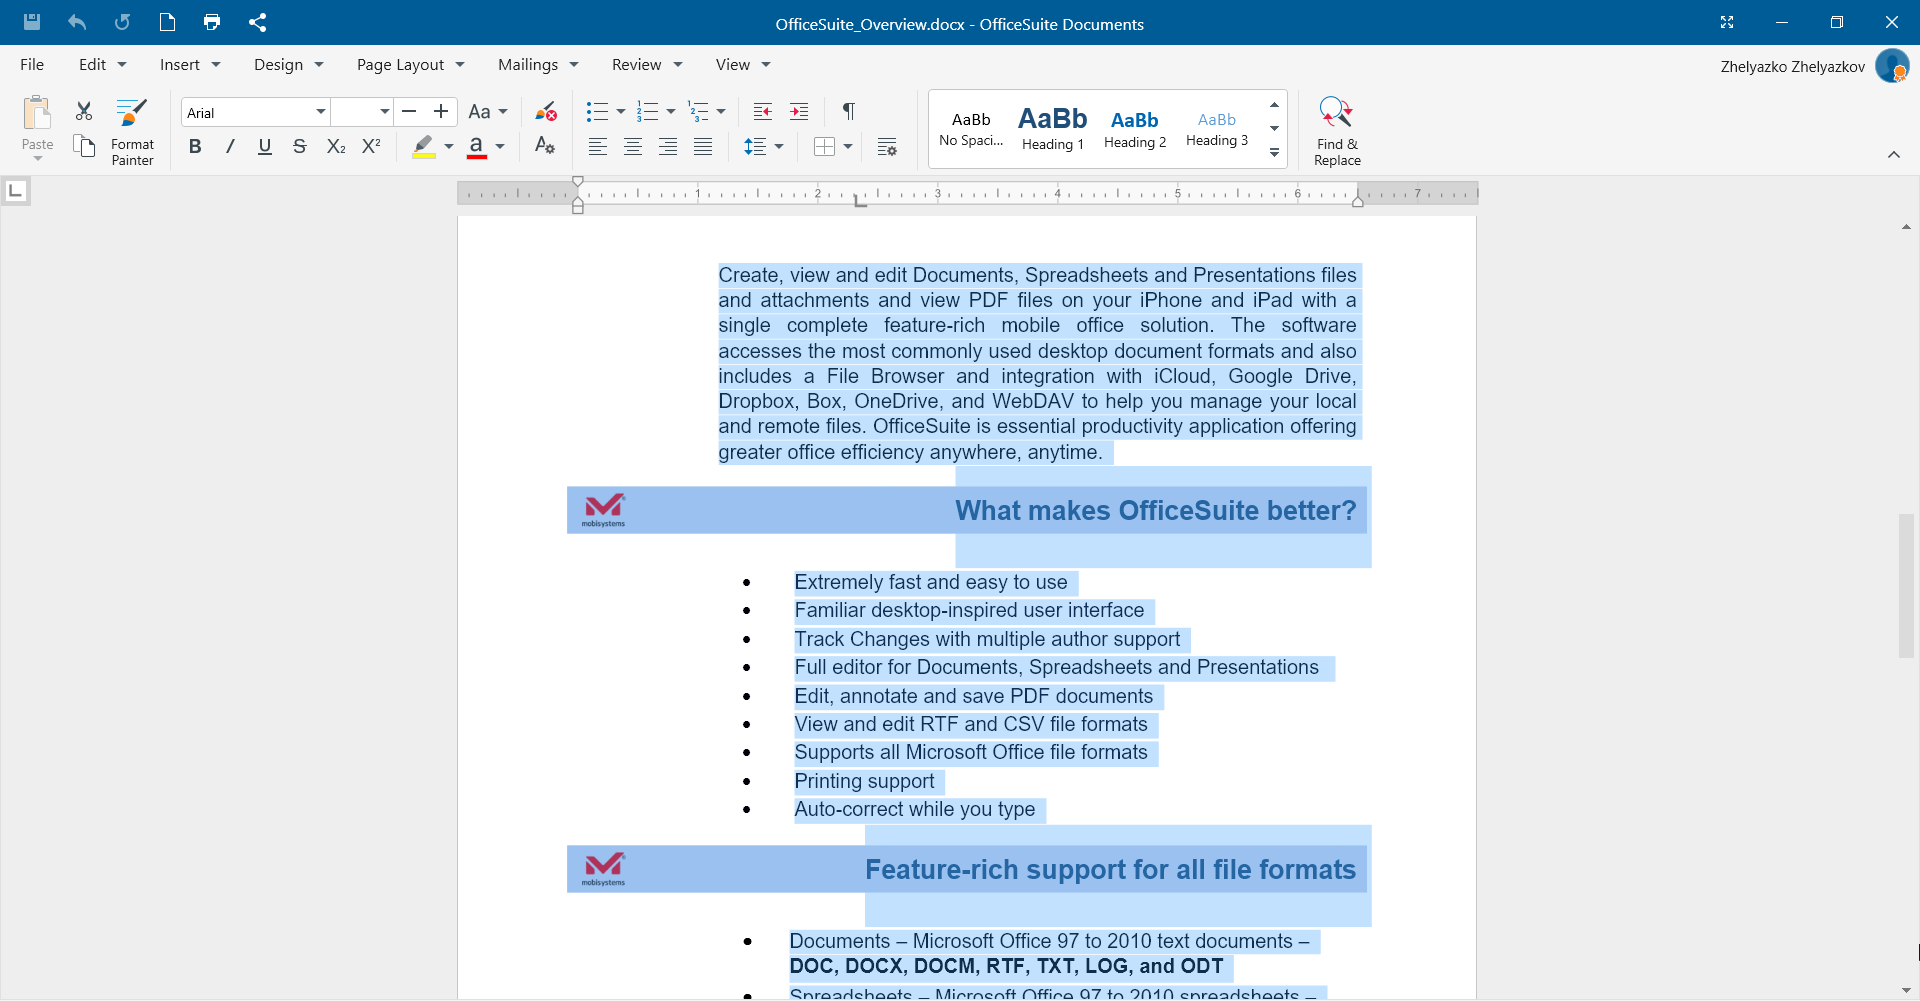Open the Review menu
Viewport: 1920px width, 1001px height.
tap(647, 64)
